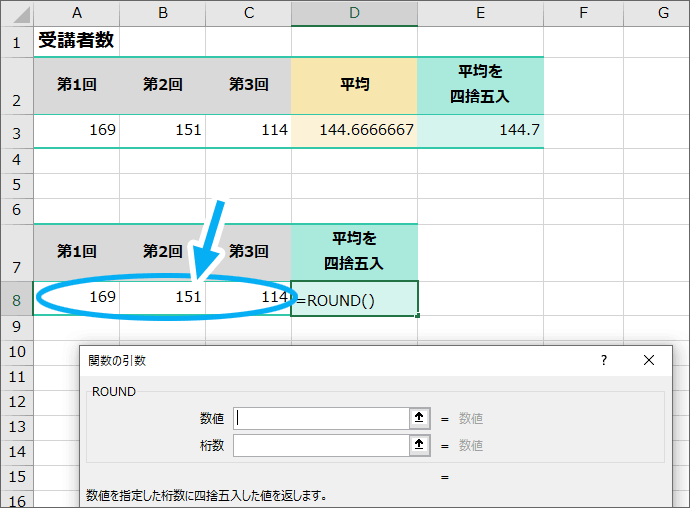Click the collapse-dialog icon beside the first 数値 input

[x=419, y=418]
